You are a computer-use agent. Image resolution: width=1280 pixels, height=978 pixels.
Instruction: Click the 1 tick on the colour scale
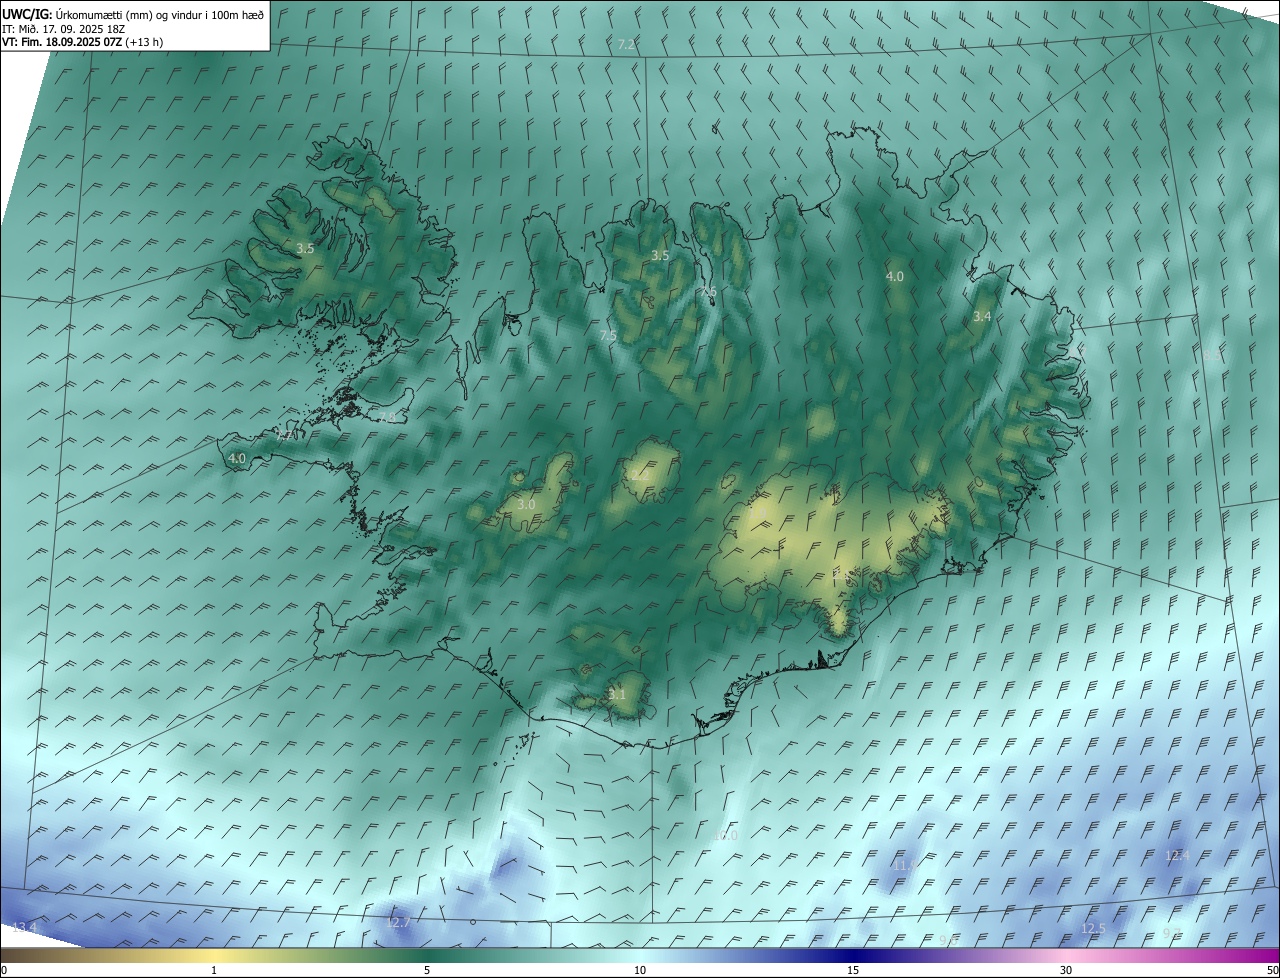tap(214, 970)
